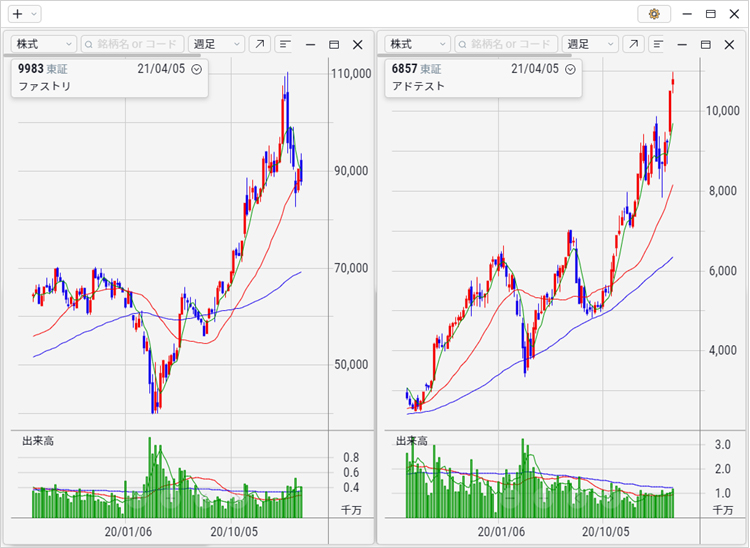
Task: Expand the circled chevron in アドテスト info box
Action: pos(570,69)
